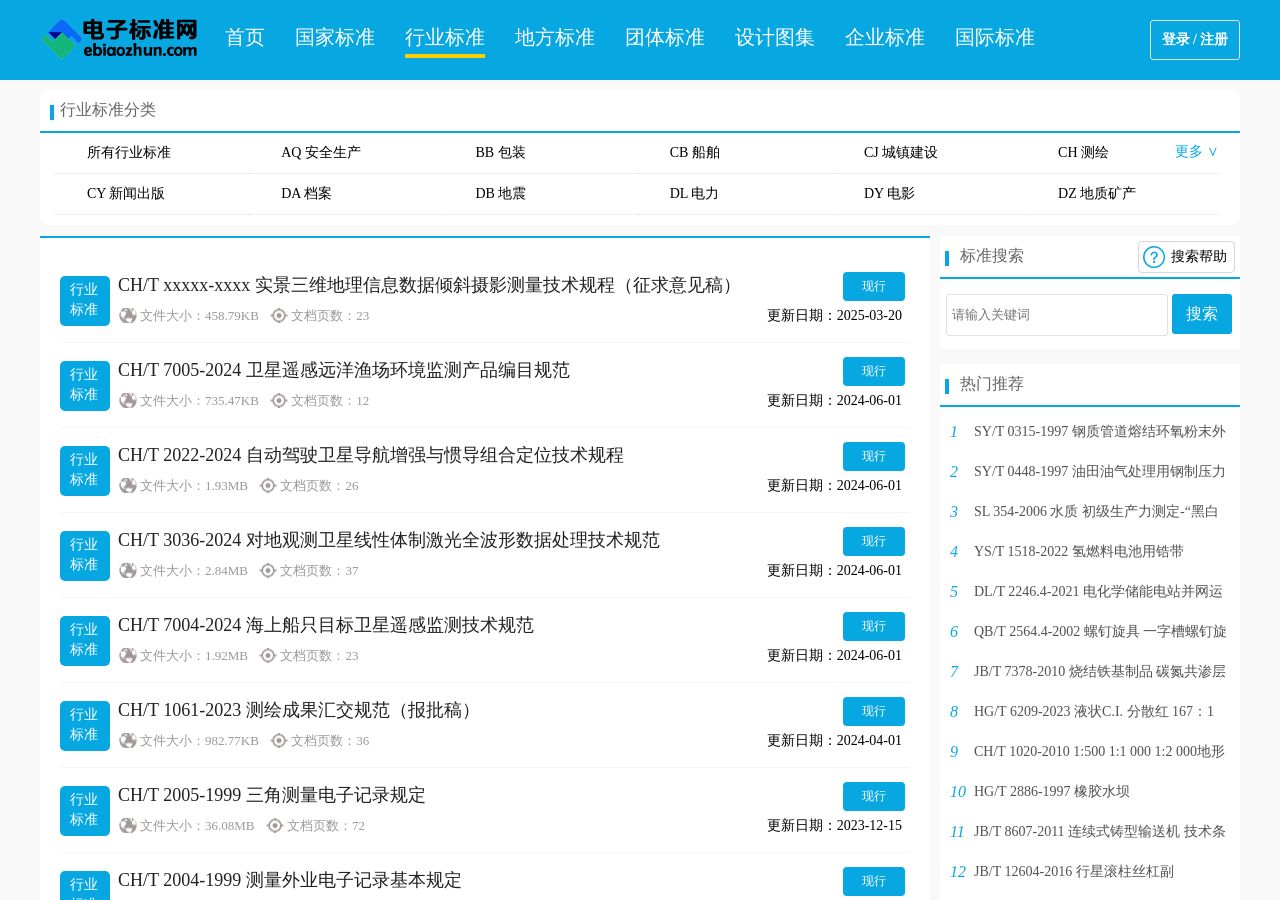Click 行业标准 badge for CH/T 2005-1999

coord(85,811)
